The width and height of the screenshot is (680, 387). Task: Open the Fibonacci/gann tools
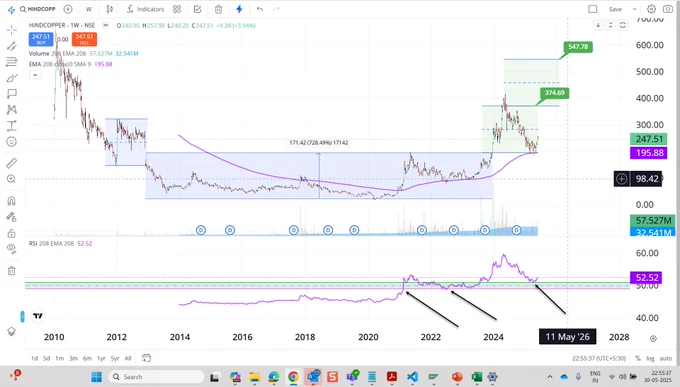tap(12, 62)
